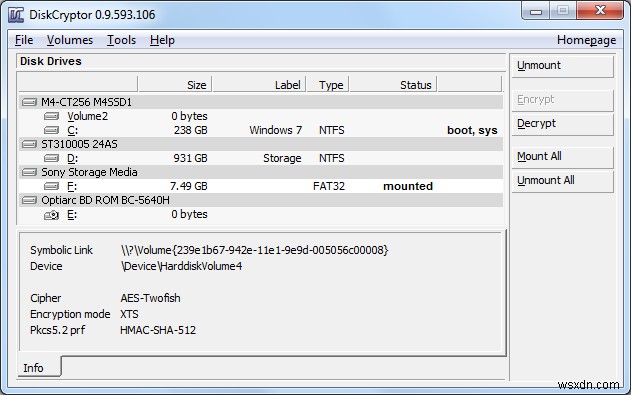631x395 pixels.
Task: Click the Sony Storage Media disk name
Action: 89,172
